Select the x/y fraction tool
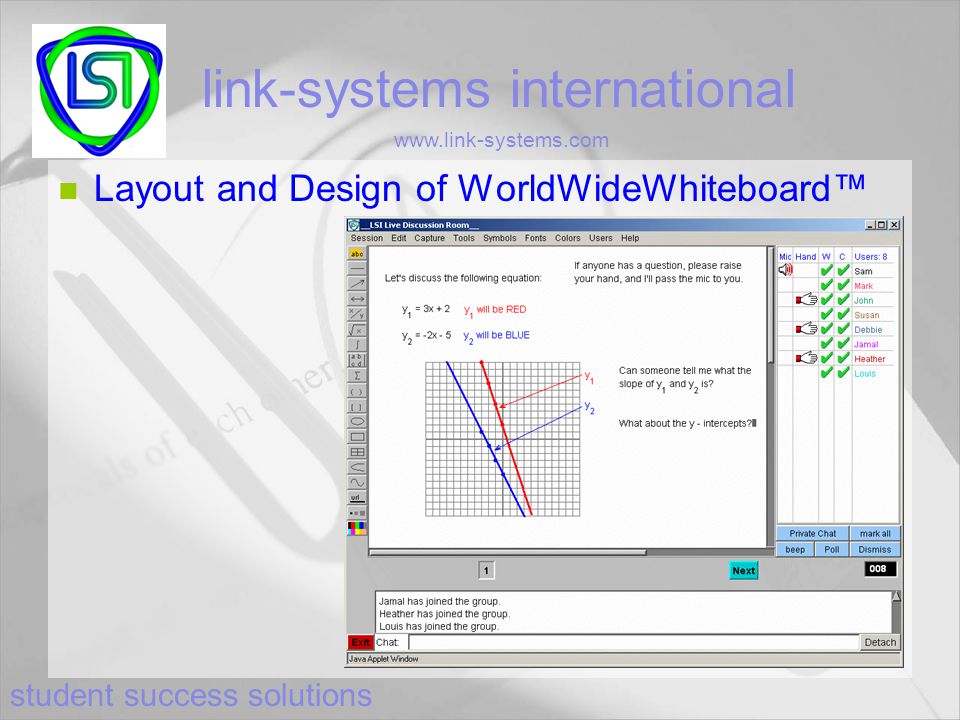960x720 pixels. pyautogui.click(x=357, y=315)
